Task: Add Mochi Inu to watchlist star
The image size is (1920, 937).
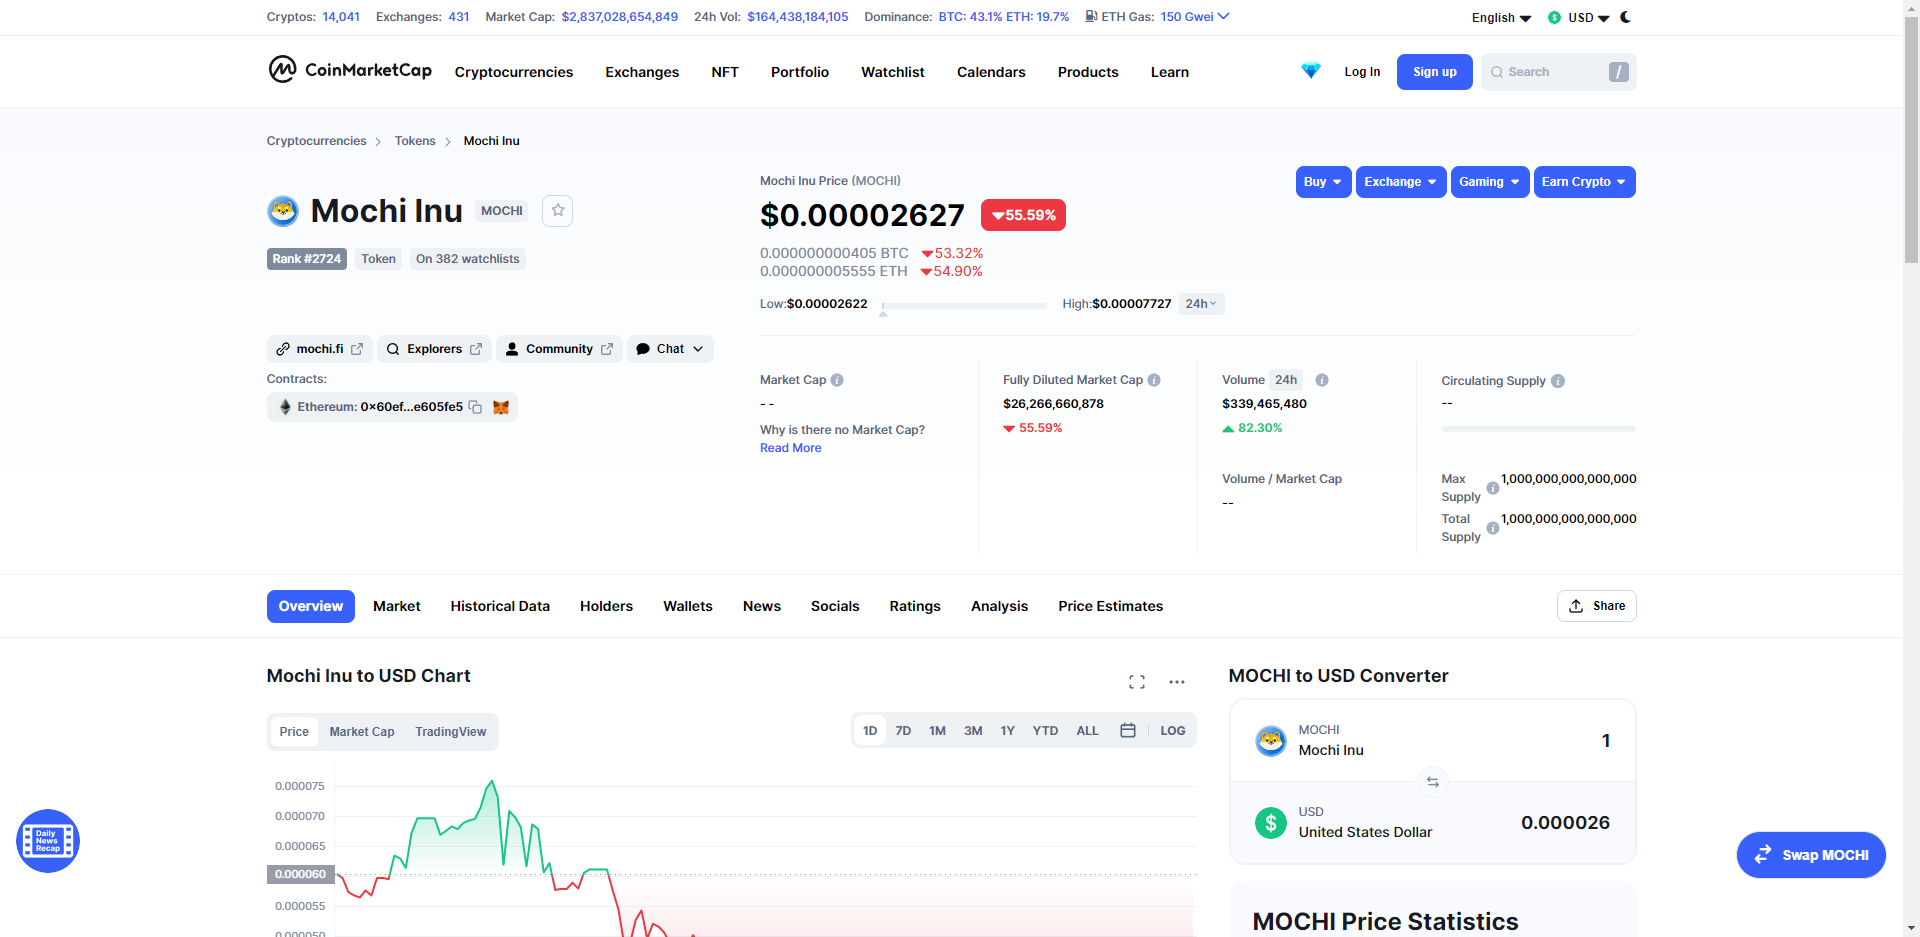Action: [558, 210]
